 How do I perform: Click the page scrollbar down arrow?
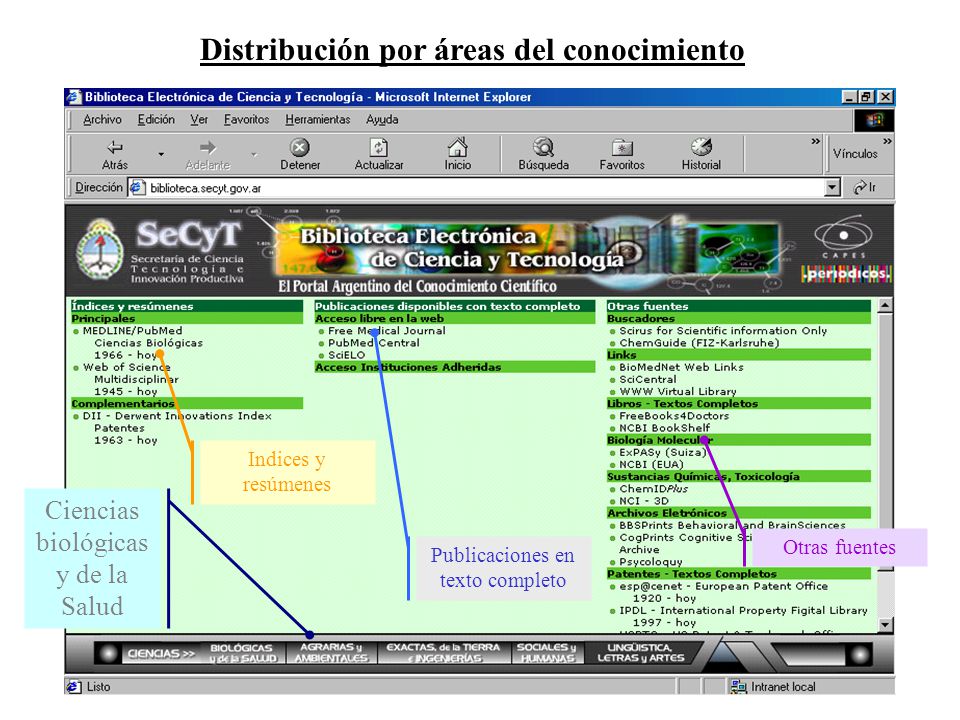[885, 624]
